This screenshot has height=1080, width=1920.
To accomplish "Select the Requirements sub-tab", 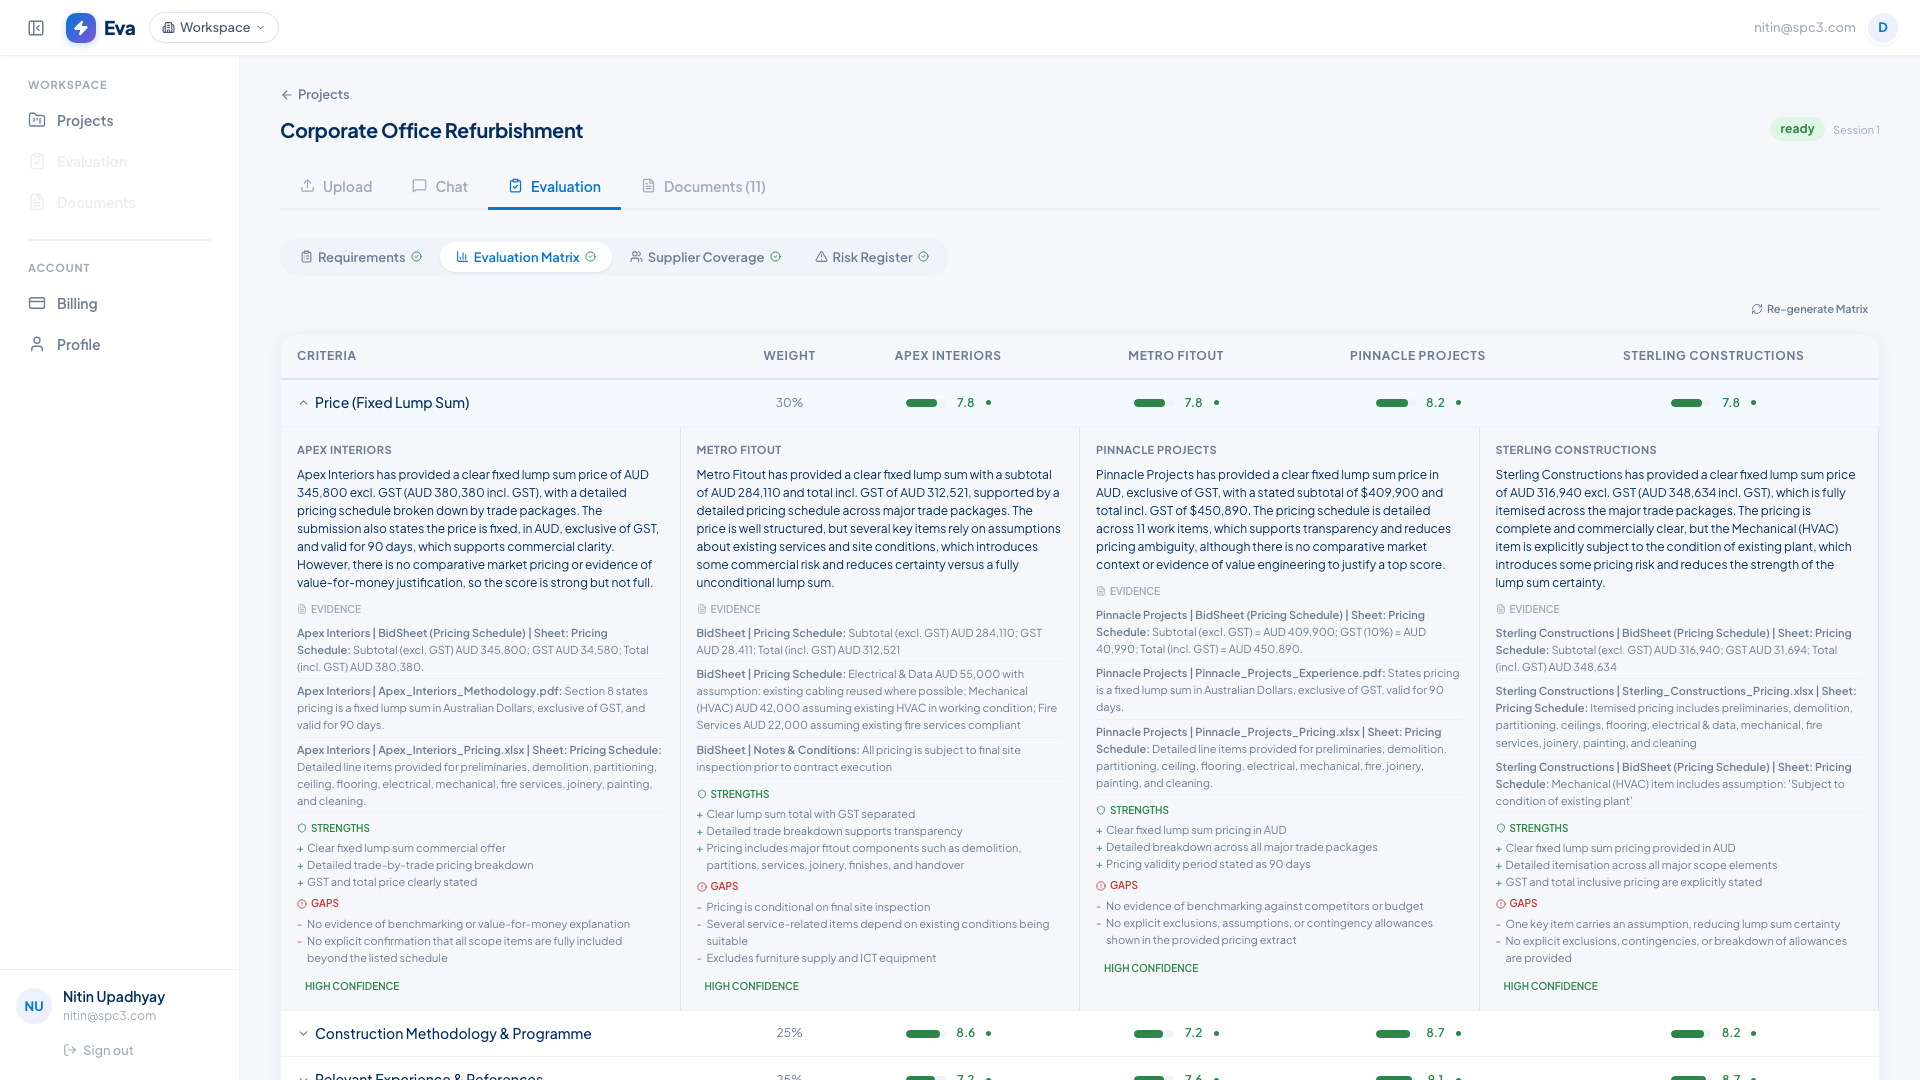I will tap(361, 258).
